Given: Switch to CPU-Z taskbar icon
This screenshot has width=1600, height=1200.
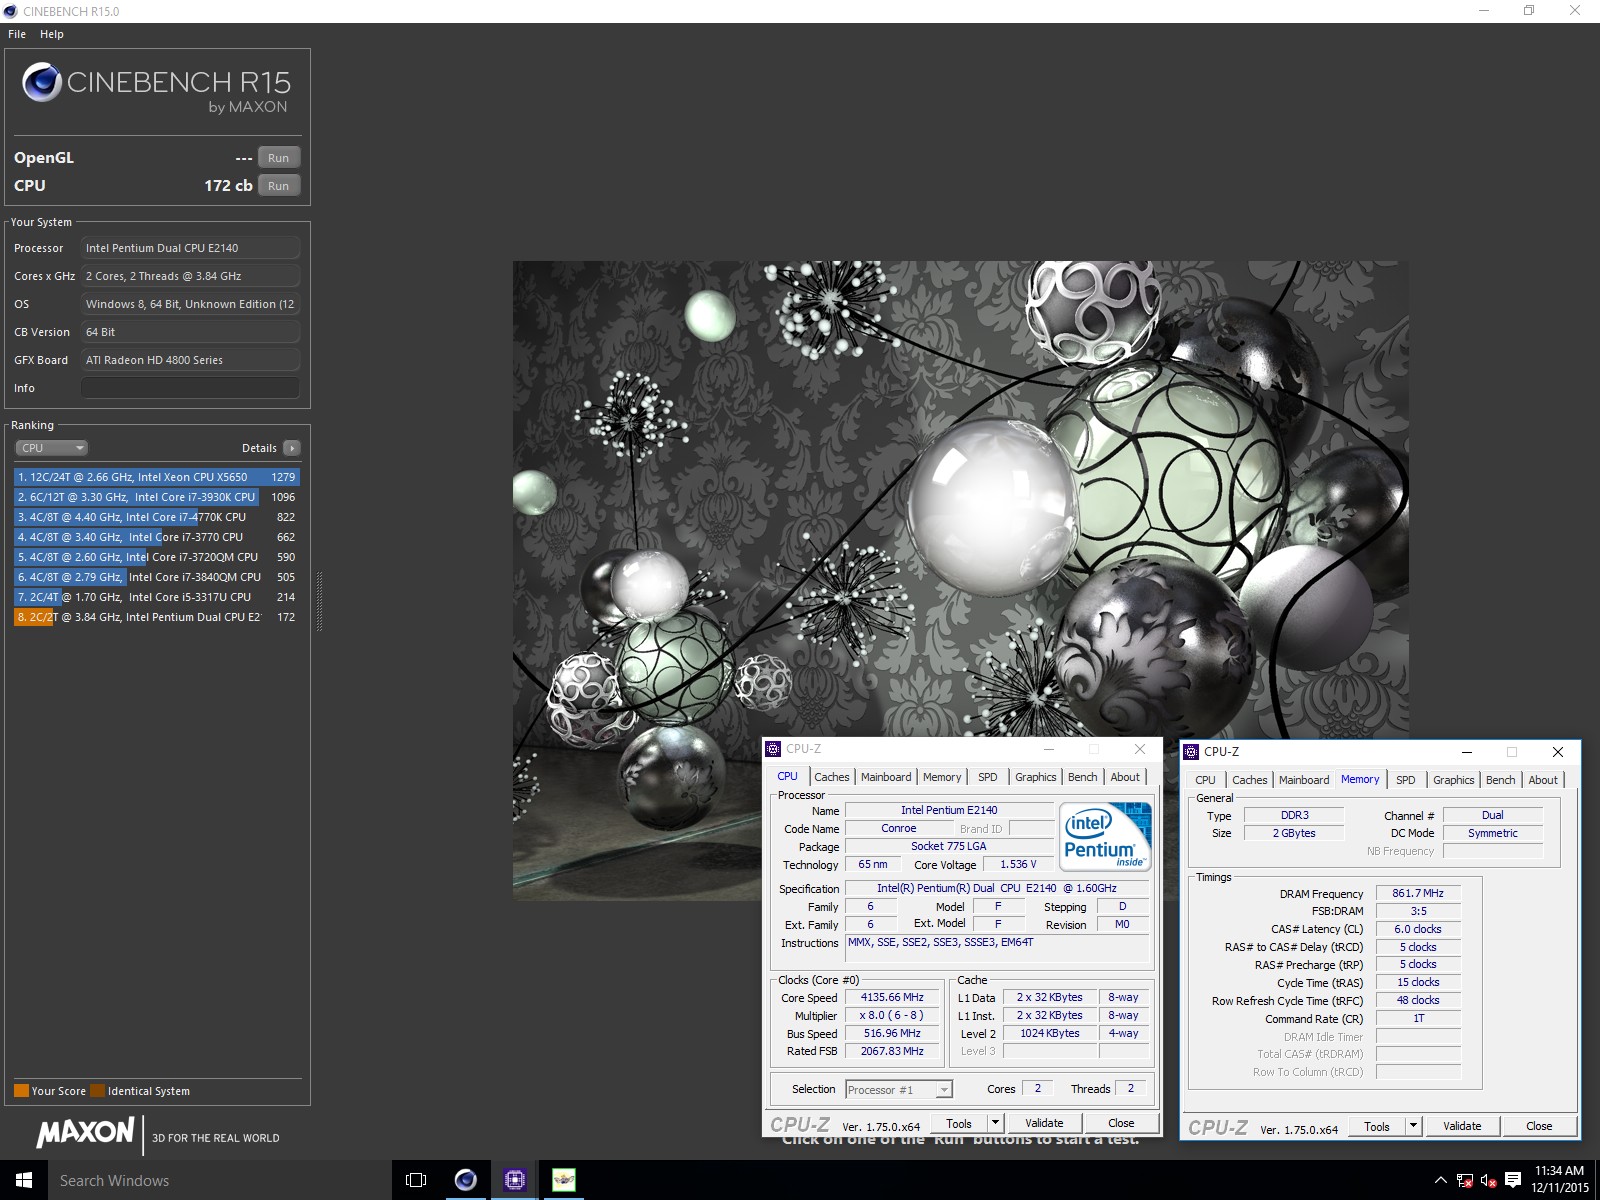Looking at the screenshot, I should coord(515,1180).
